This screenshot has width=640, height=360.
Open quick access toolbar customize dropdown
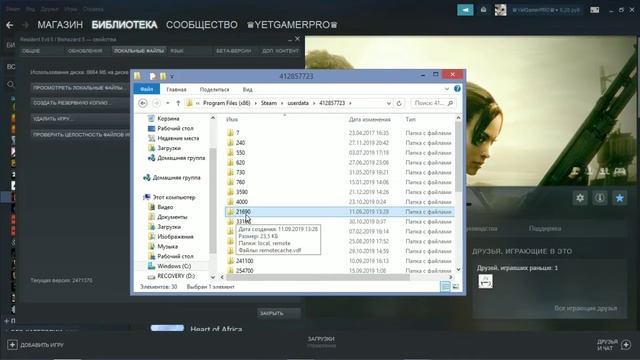coord(172,76)
